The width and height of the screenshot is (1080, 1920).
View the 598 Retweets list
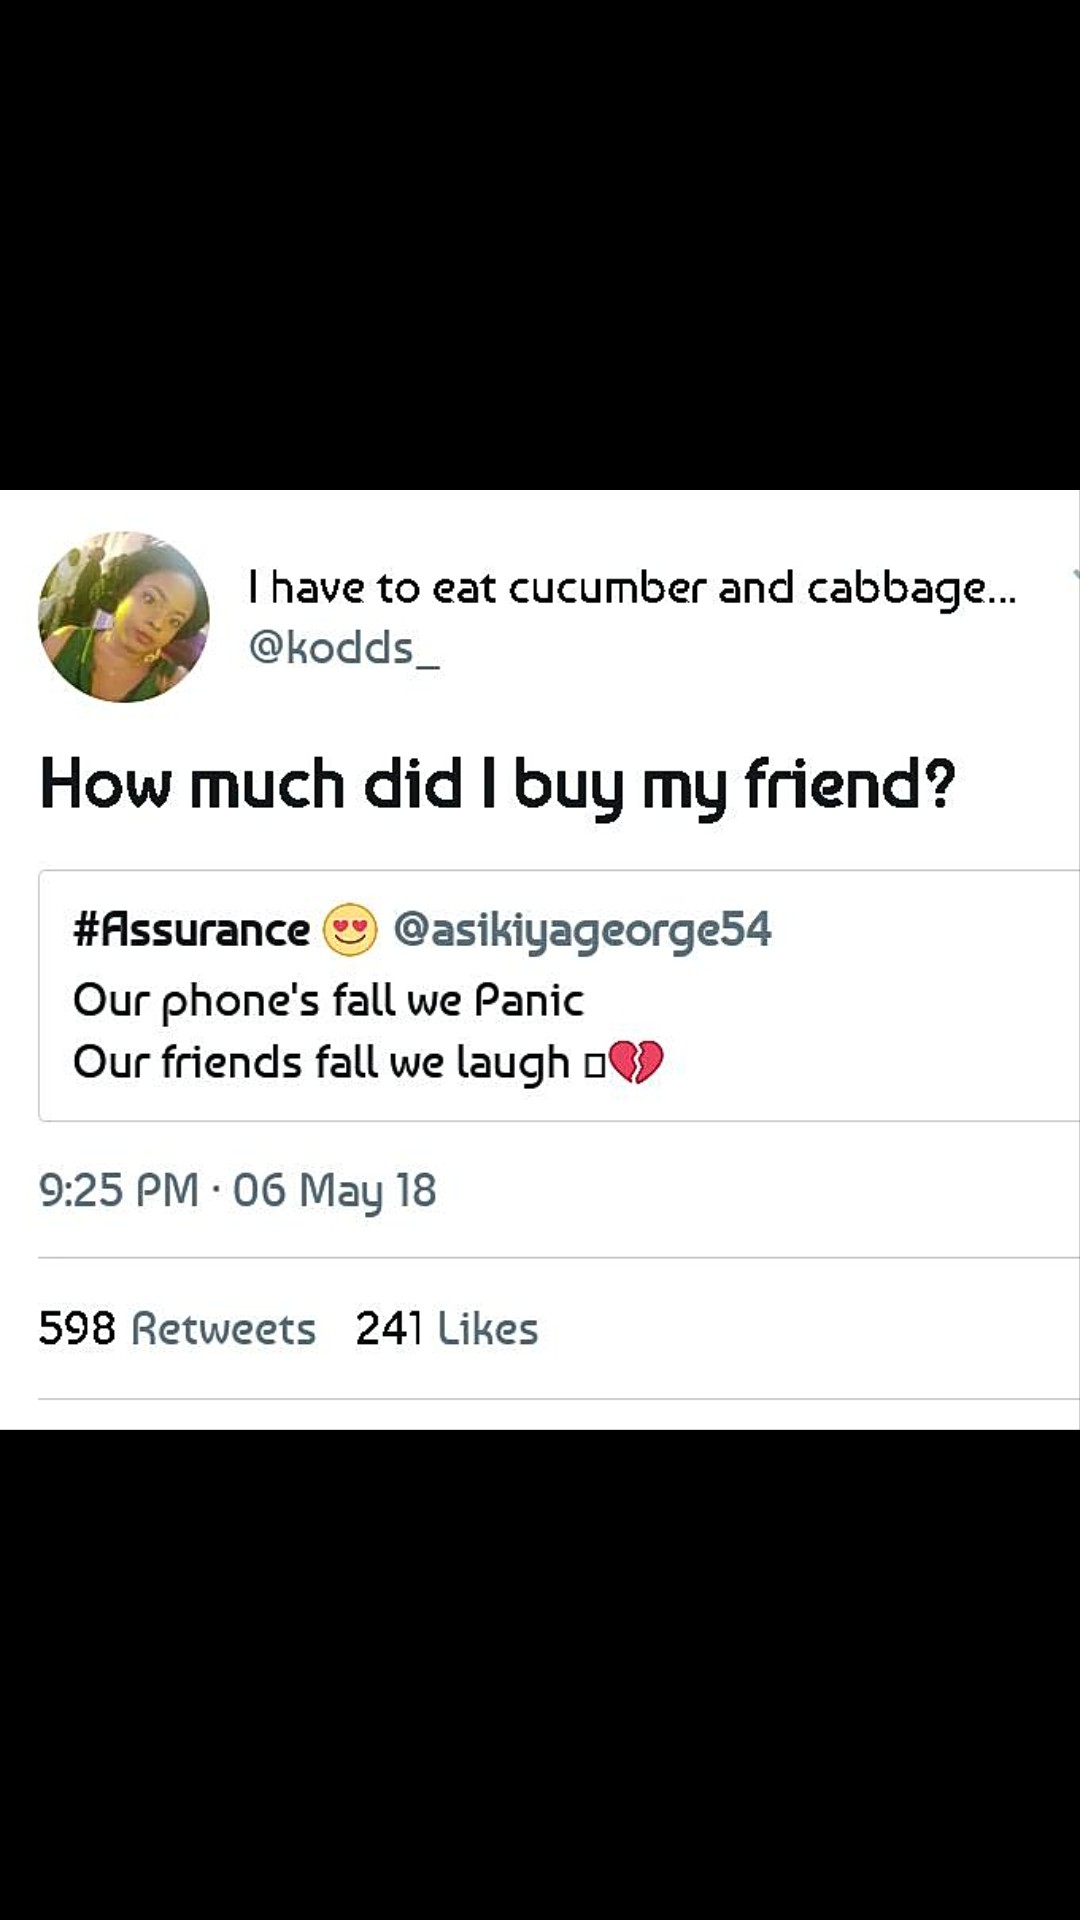point(177,1328)
